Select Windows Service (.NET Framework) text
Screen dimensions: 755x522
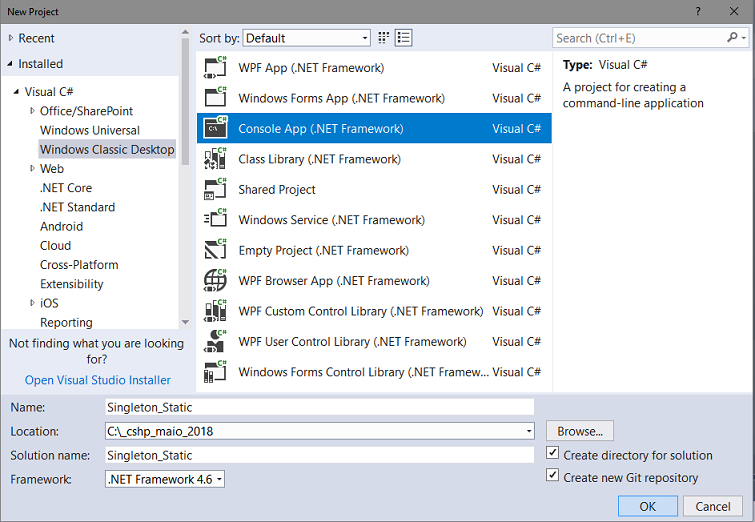point(331,220)
